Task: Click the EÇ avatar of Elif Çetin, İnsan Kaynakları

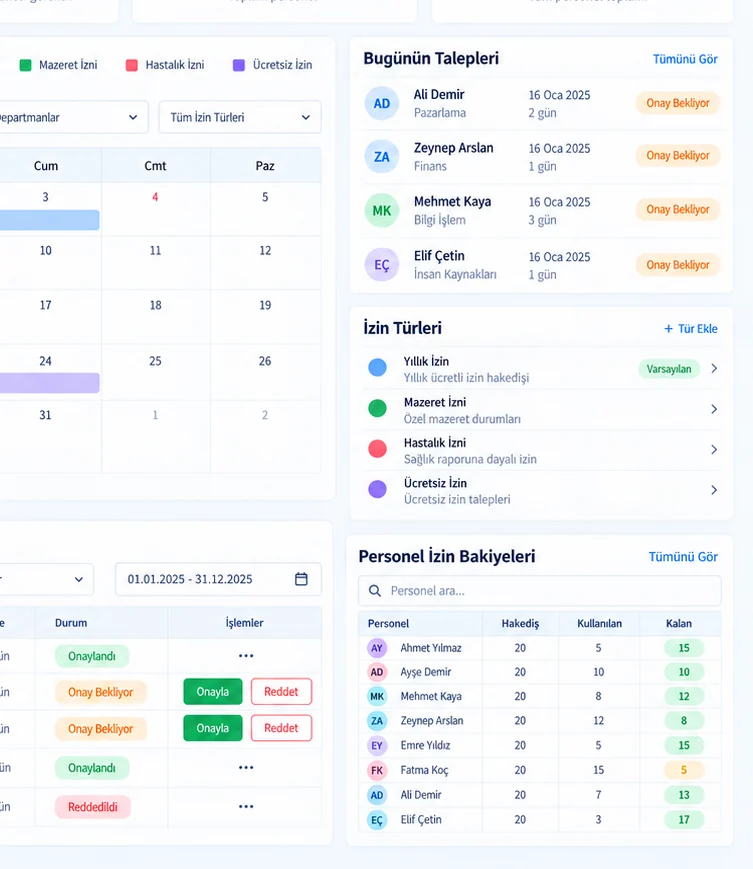Action: 382,265
